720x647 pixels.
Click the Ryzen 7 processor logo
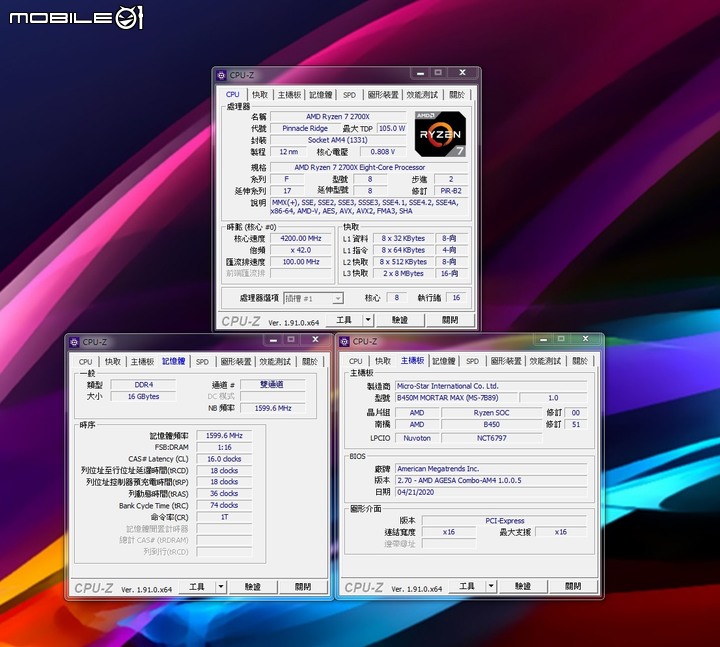(440, 134)
